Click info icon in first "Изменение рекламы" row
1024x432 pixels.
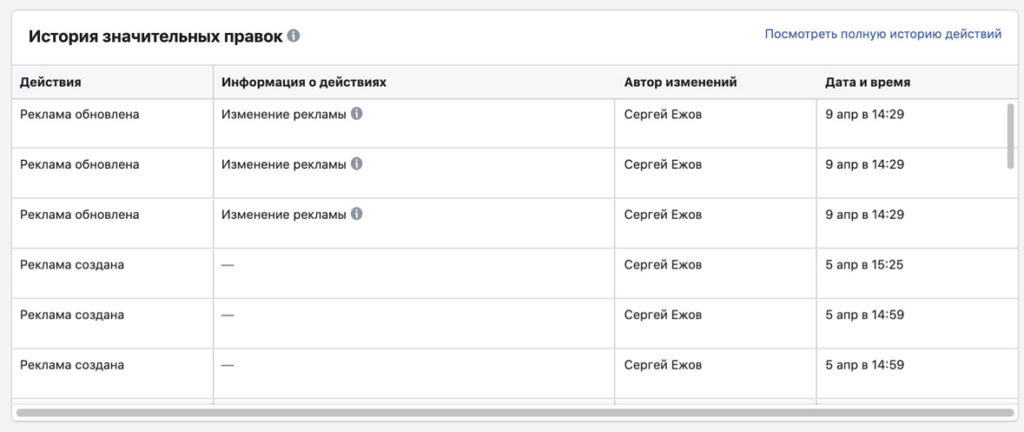(357, 114)
